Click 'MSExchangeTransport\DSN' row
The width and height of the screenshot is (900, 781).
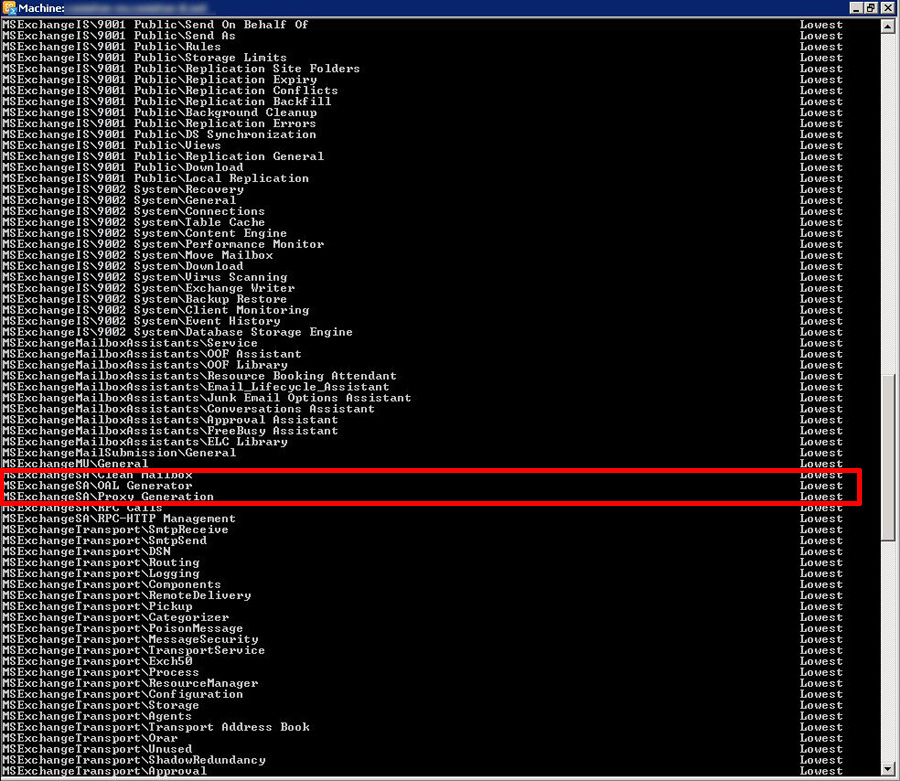point(422,551)
